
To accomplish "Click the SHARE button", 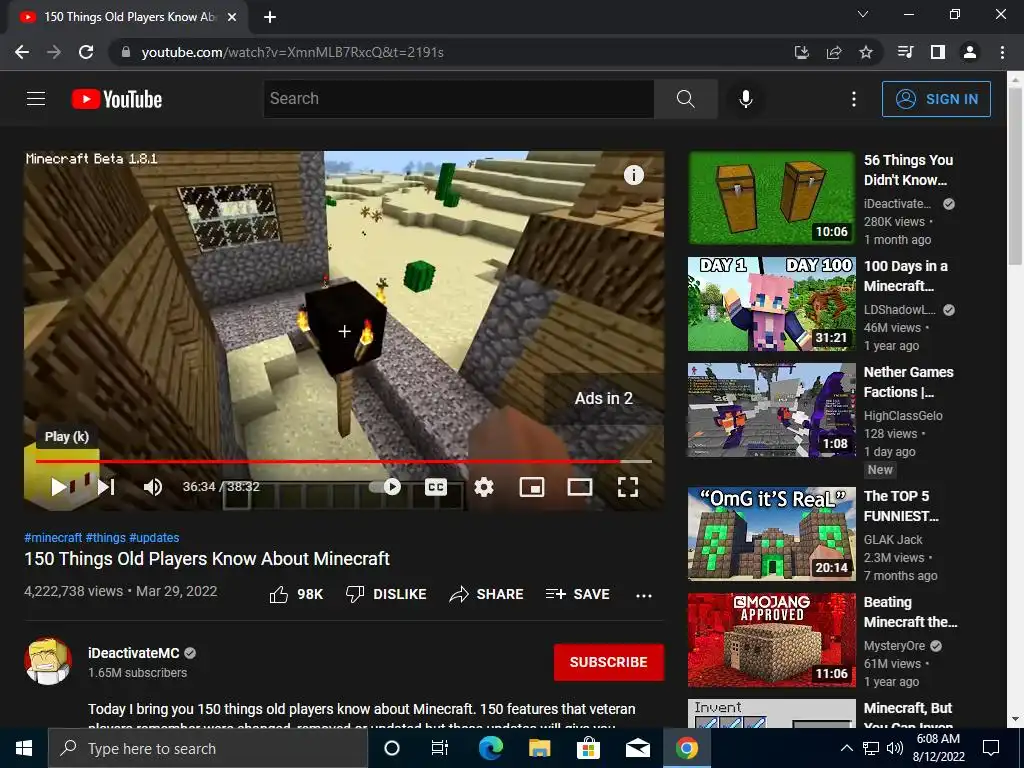I will (x=487, y=594).
